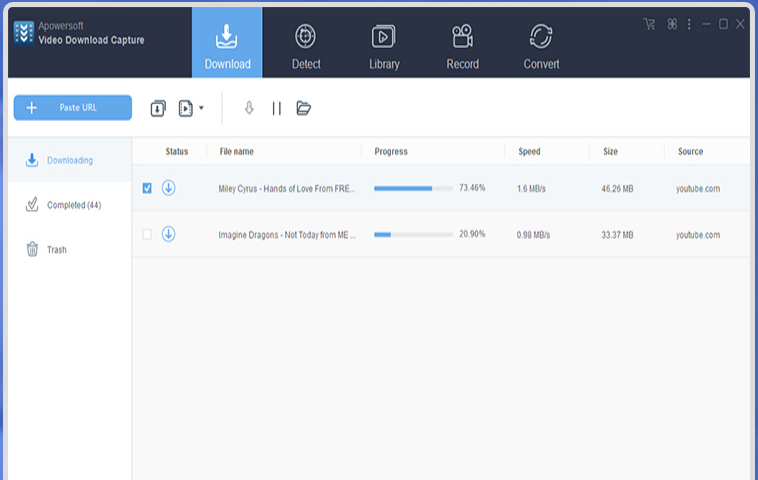Viewport: 758px width, 480px height.
Task: Click the plus icon on Paste URL
Action: tap(31, 107)
